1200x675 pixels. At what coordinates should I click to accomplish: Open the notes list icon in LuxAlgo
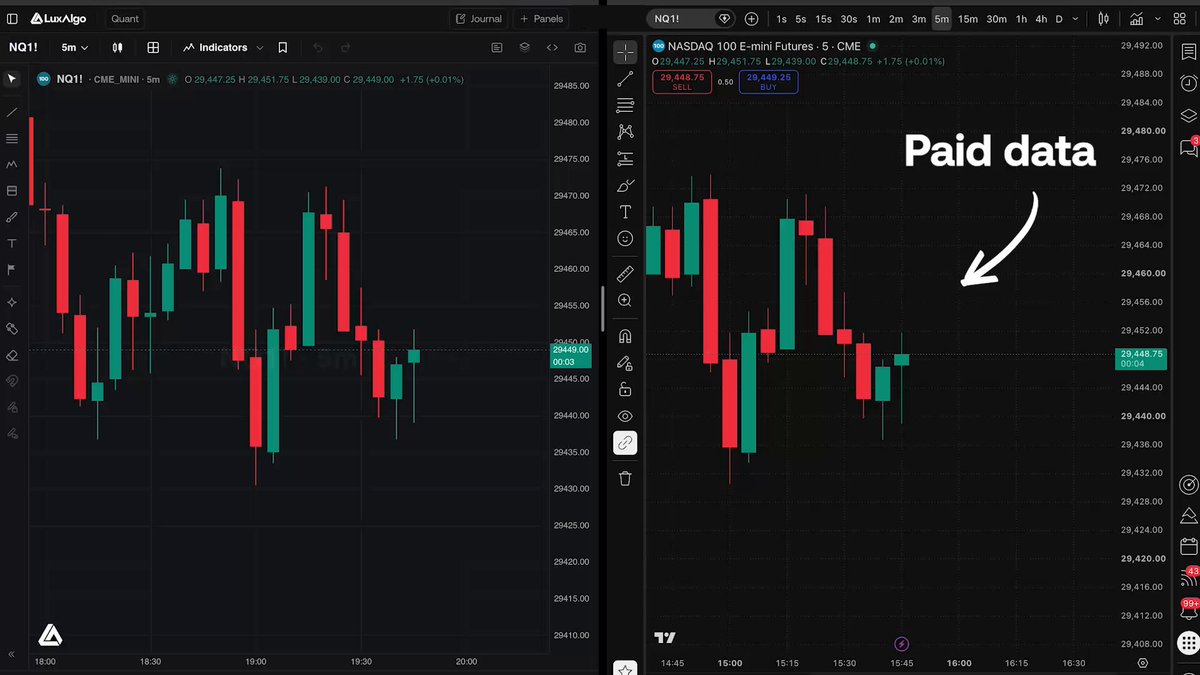pyautogui.click(x=497, y=47)
